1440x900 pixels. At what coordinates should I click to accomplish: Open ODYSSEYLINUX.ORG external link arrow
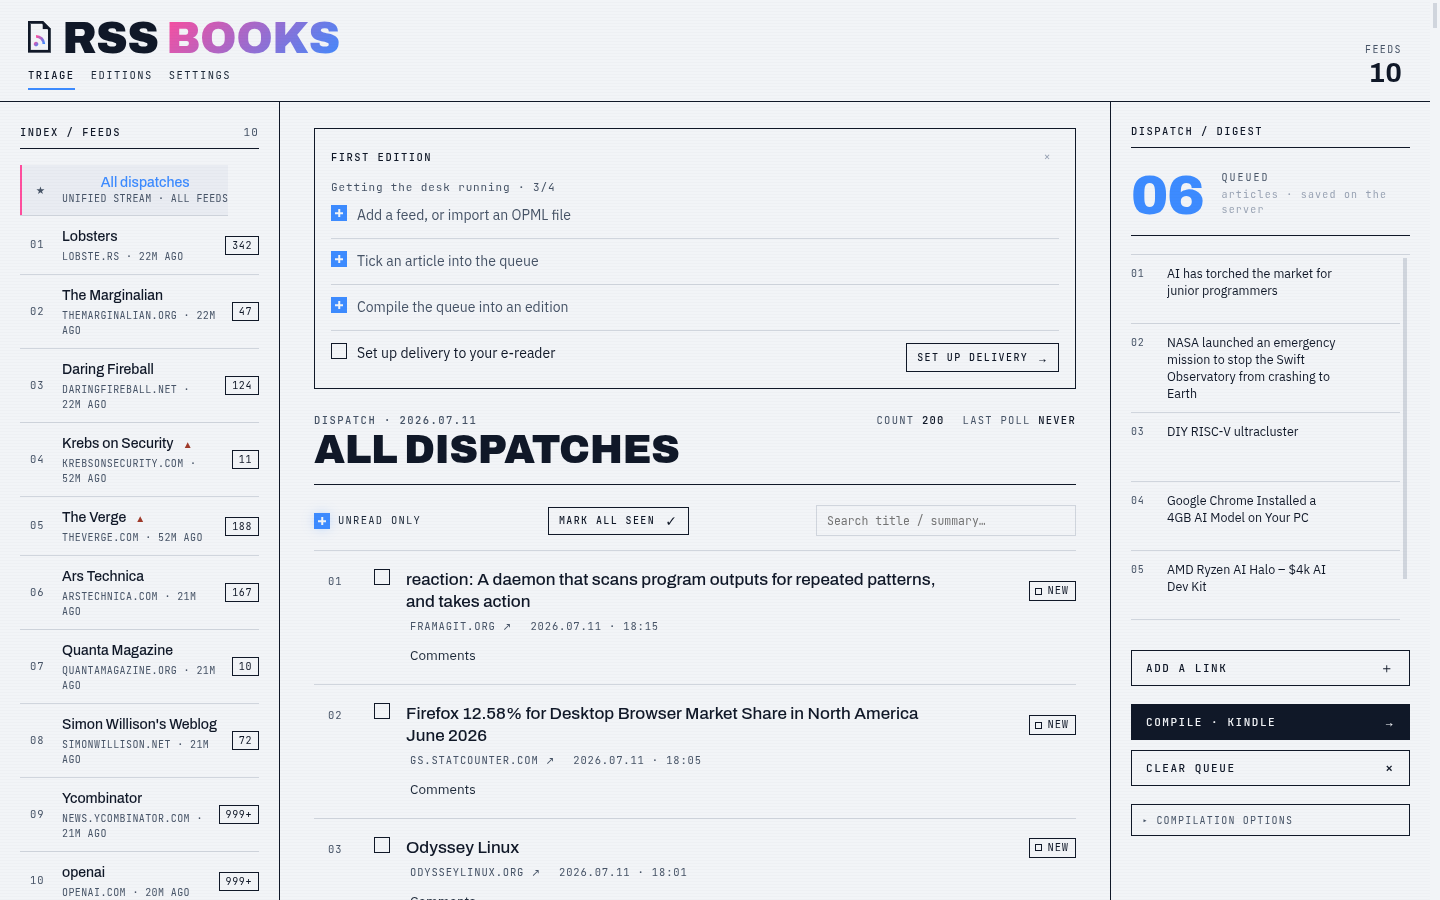tap(536, 873)
